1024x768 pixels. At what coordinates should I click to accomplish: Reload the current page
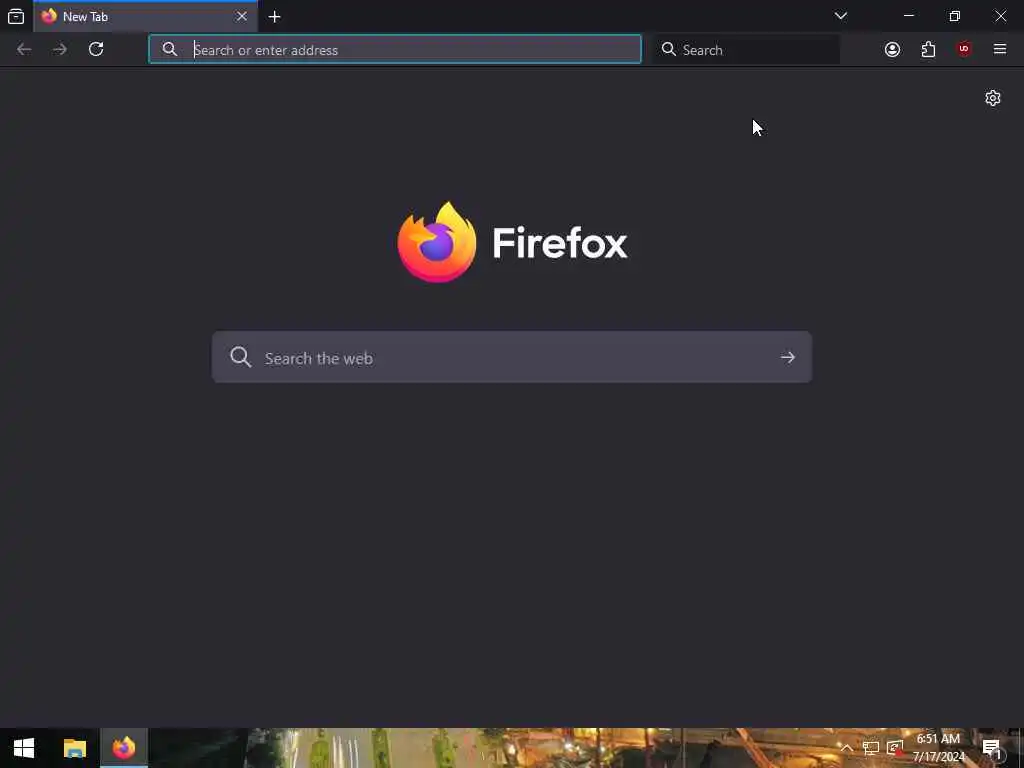click(96, 49)
